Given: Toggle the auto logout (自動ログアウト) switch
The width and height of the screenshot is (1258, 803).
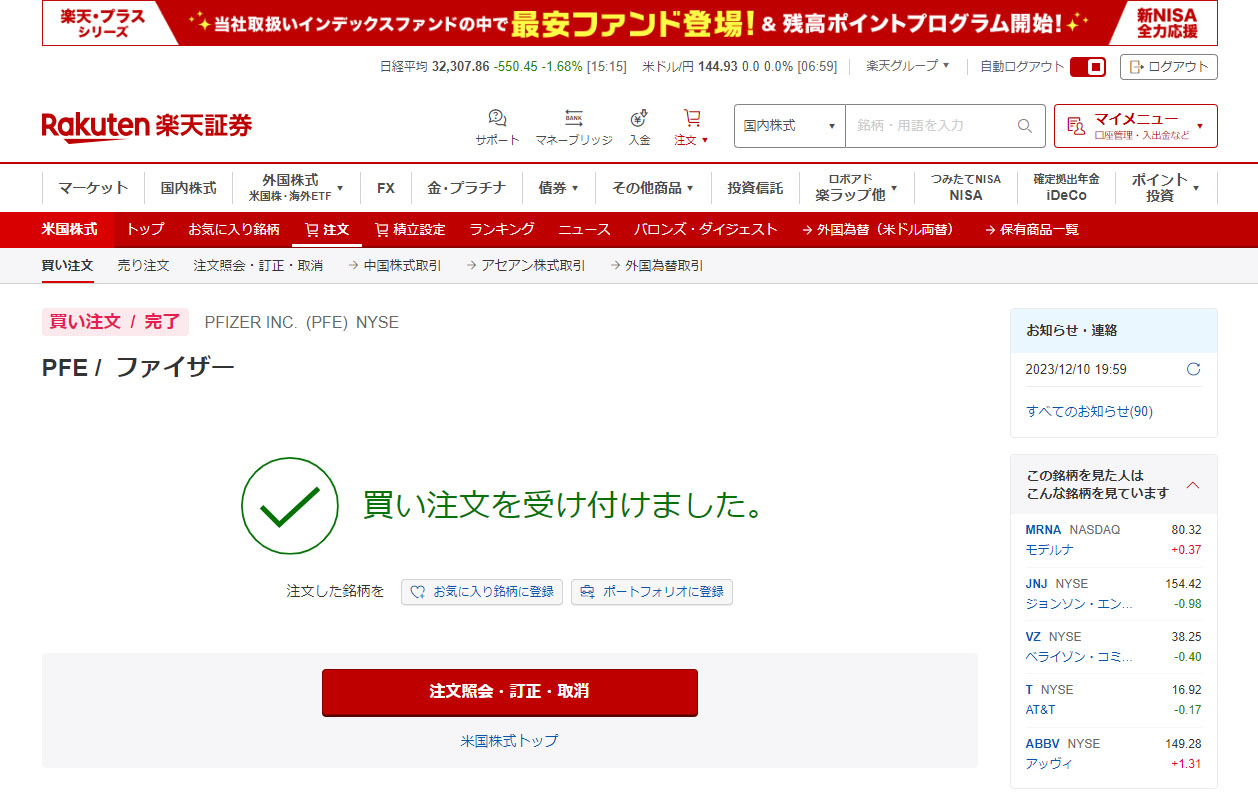Looking at the screenshot, I should click(x=1087, y=67).
